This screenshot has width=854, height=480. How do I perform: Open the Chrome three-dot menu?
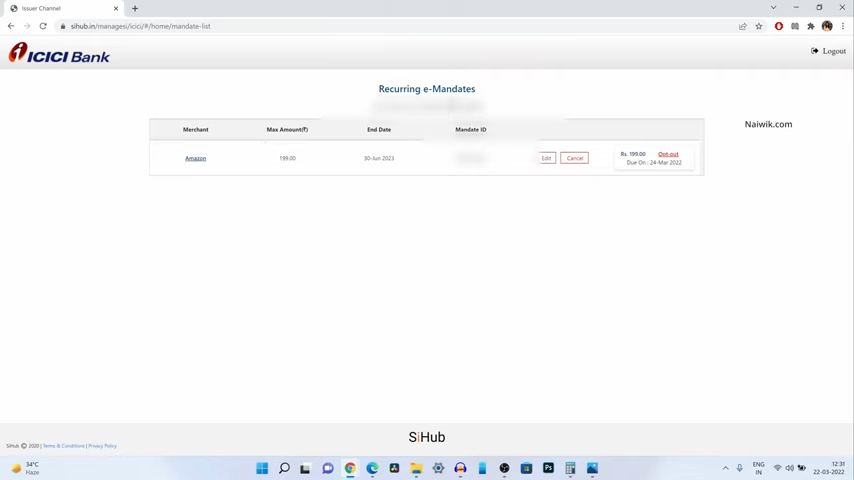843,26
